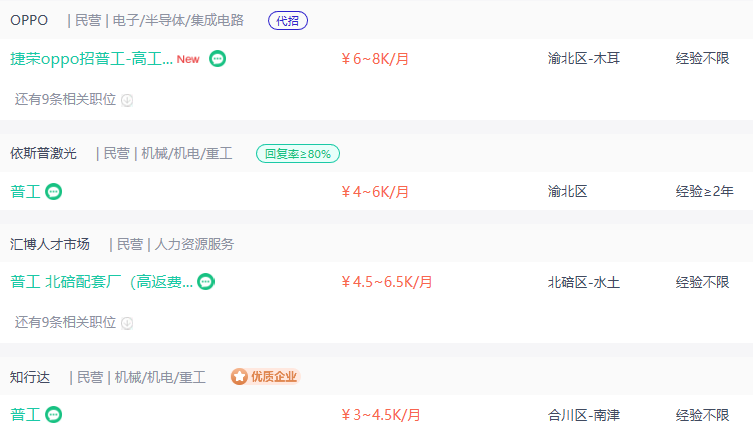Expand 还有9条相关职位 under 汇博人才市场
This screenshot has width=753, height=433.
(73, 322)
